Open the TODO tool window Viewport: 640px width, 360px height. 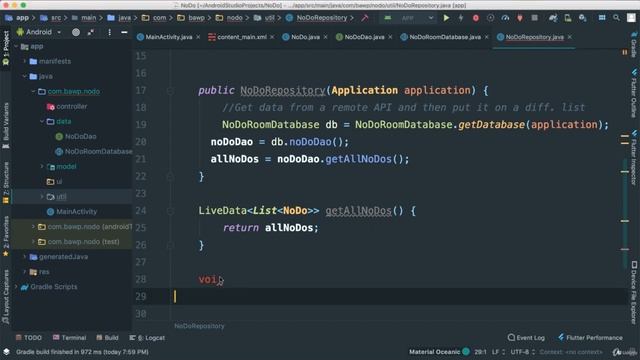click(29, 338)
